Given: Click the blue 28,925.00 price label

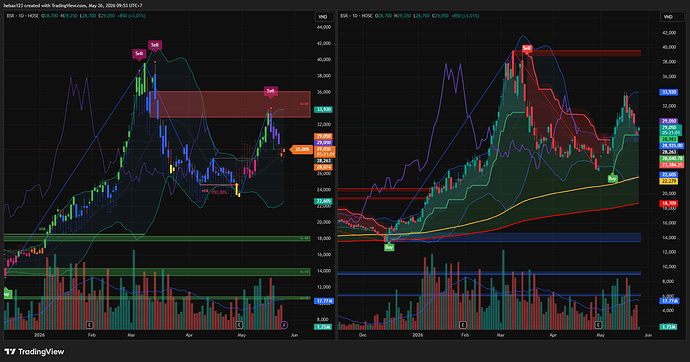Looking at the screenshot, I should tap(672, 145).
